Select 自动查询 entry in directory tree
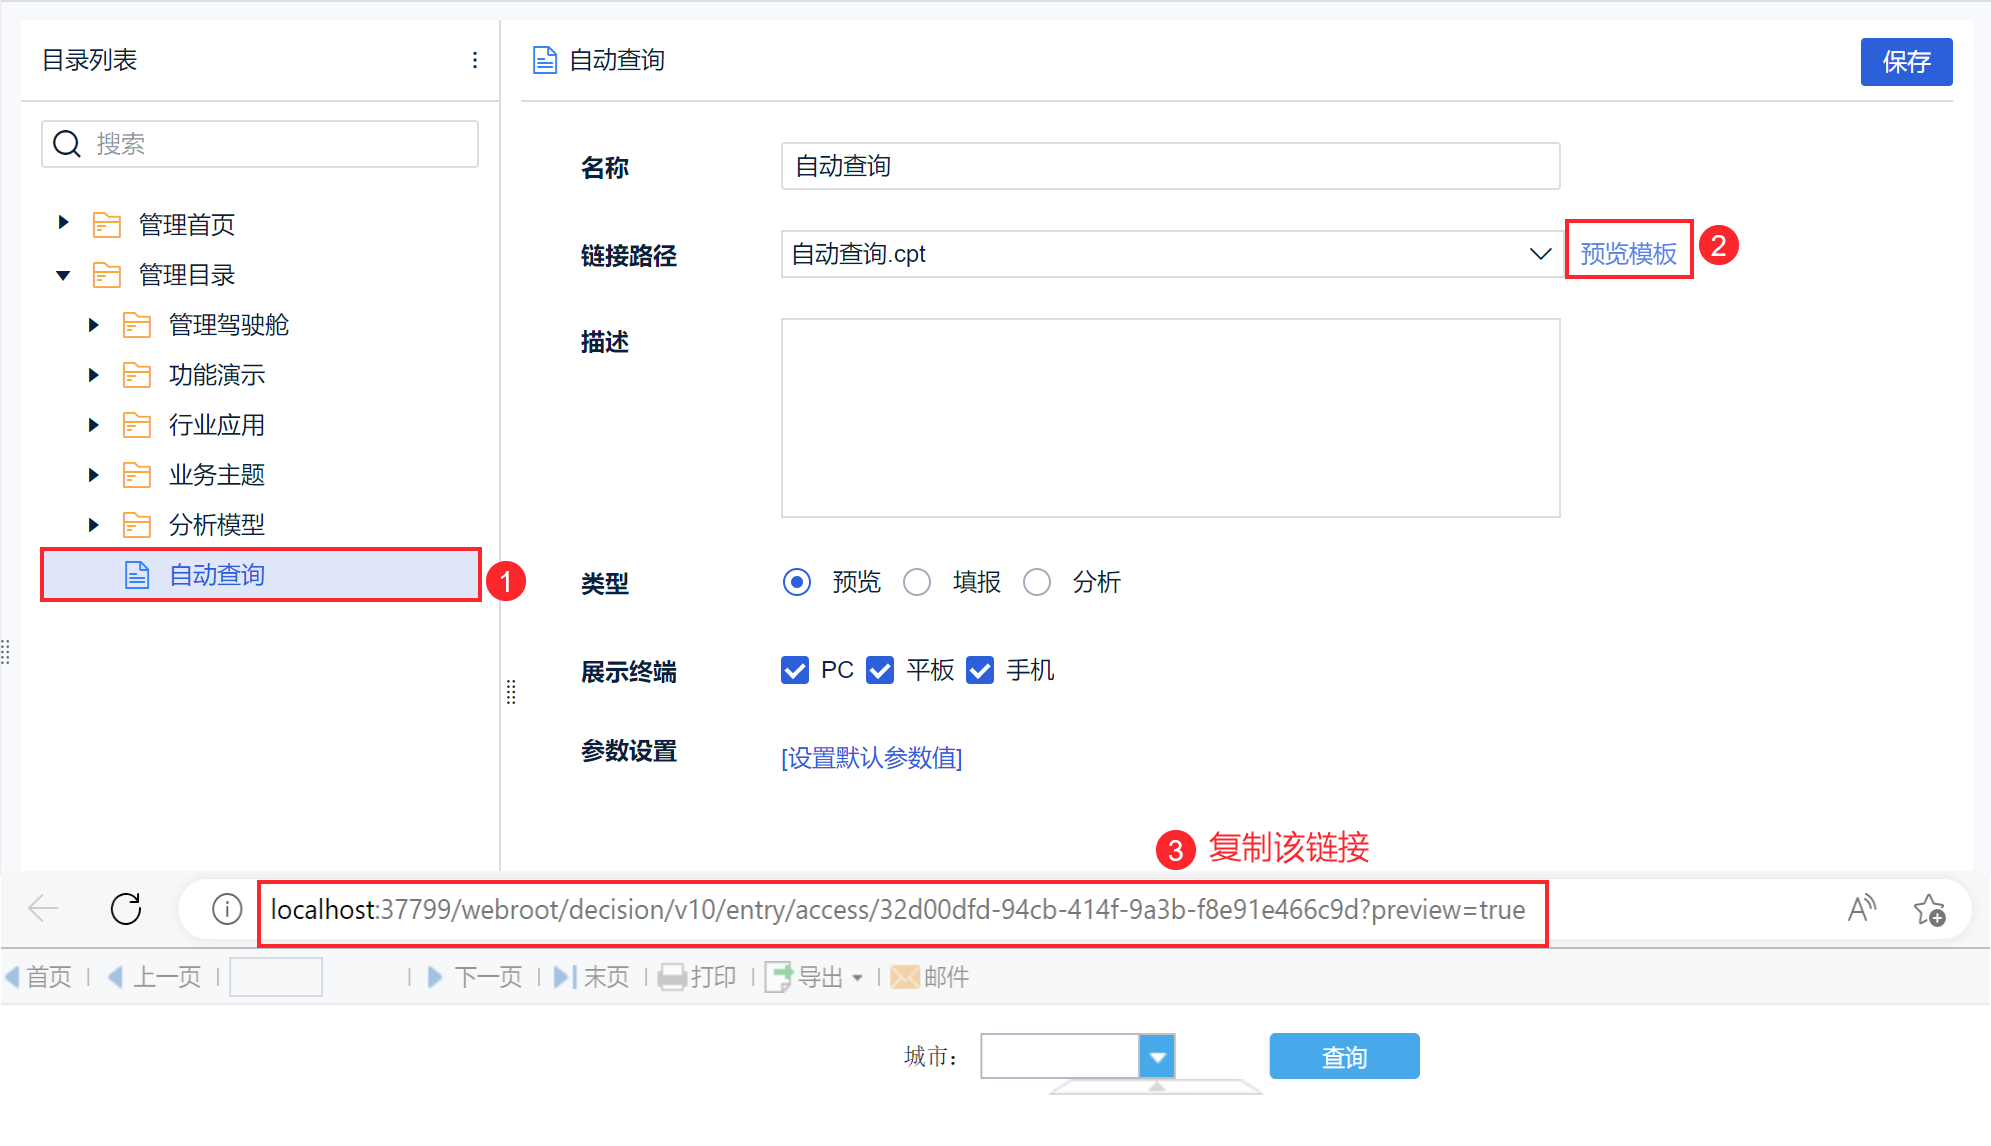1991x1146 pixels. pyautogui.click(x=261, y=575)
